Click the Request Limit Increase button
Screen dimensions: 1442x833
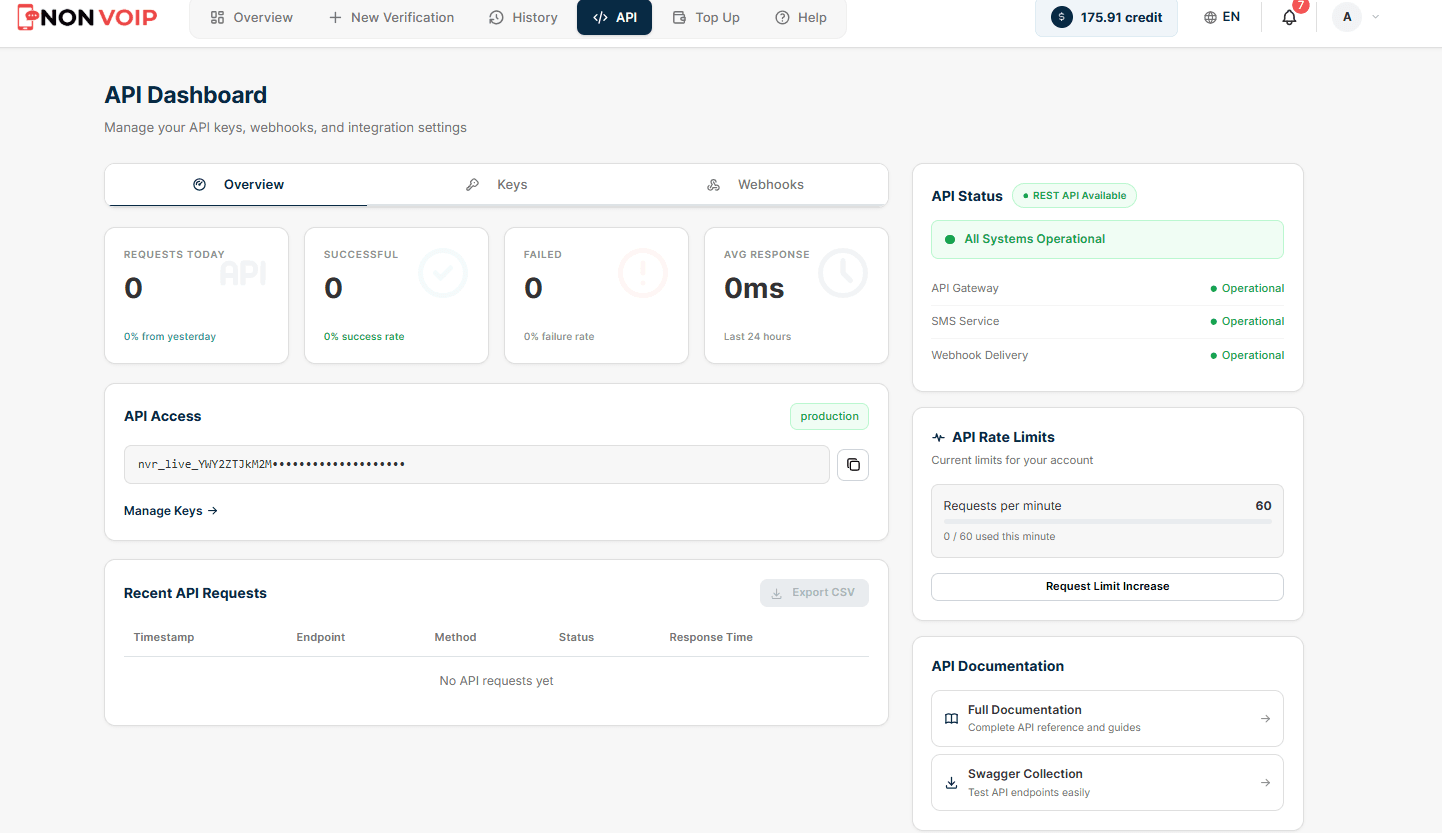pyautogui.click(x=1107, y=587)
